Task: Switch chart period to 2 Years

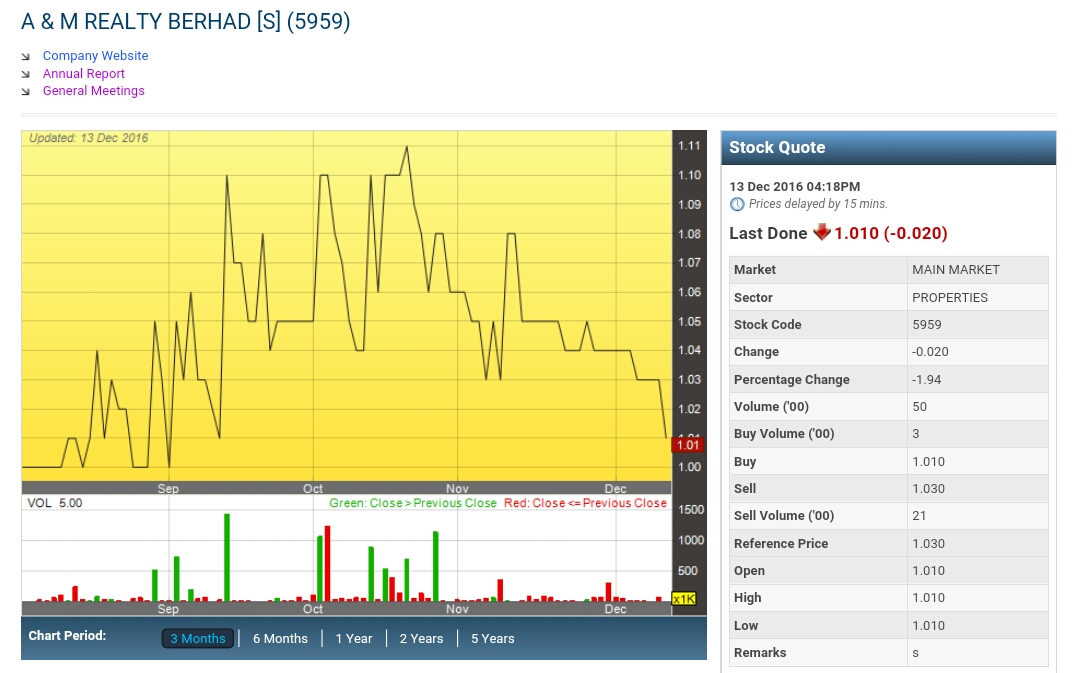Action: click(422, 638)
